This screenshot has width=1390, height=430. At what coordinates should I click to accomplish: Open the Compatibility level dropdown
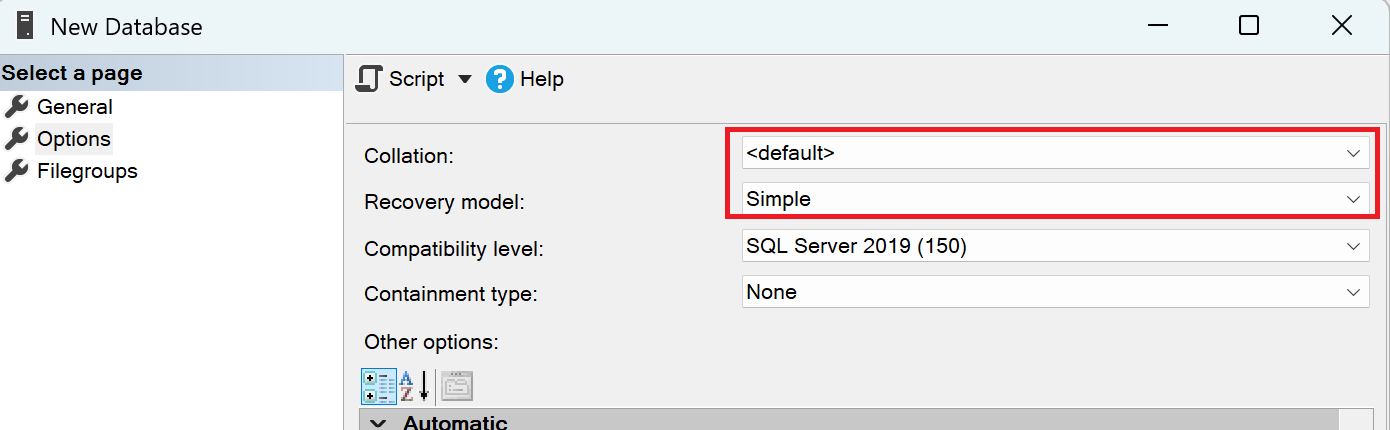(x=1353, y=245)
